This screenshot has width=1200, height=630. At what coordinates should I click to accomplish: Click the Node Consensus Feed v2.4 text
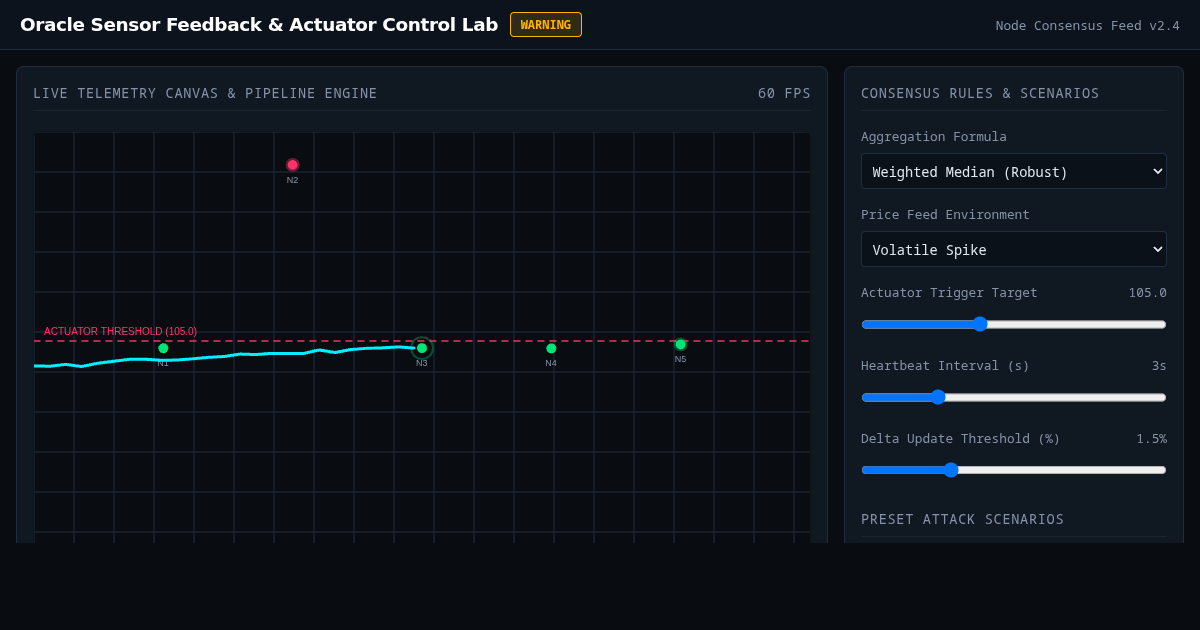pos(1087,25)
